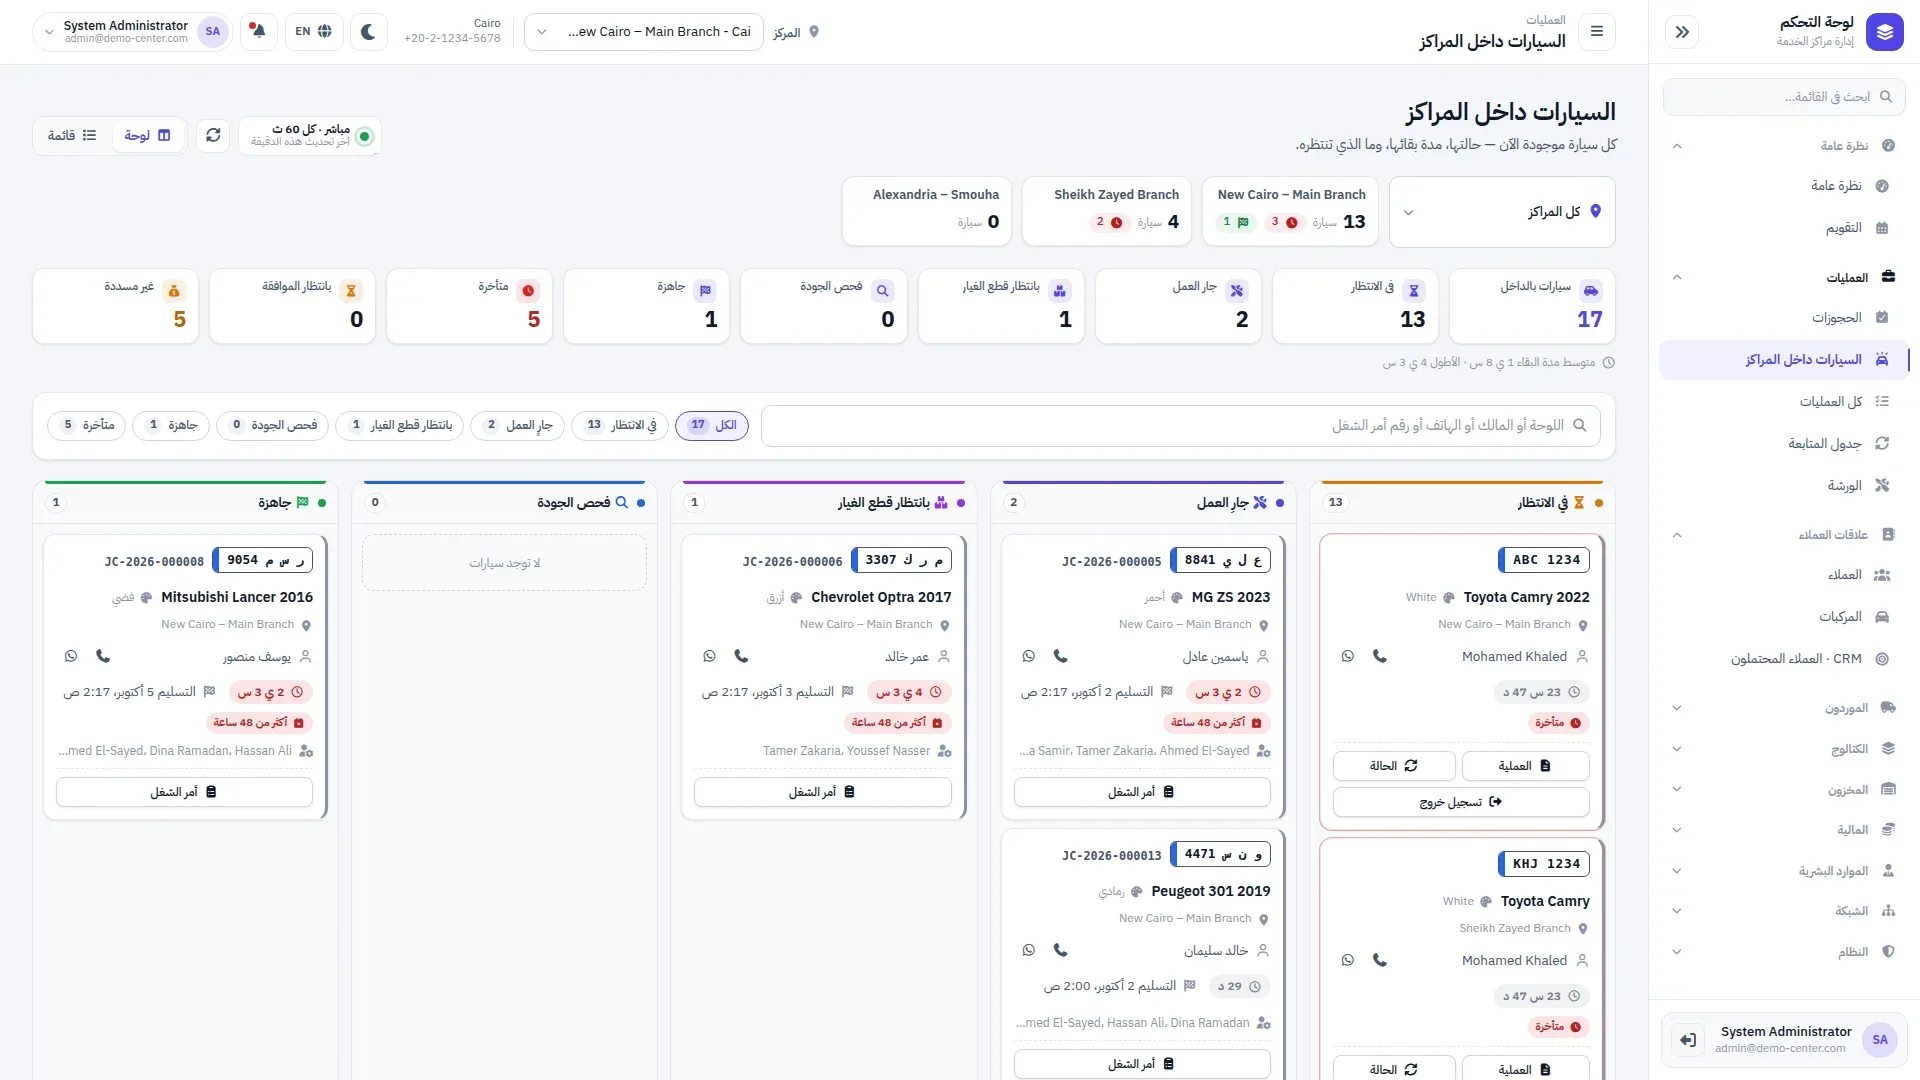Open WhatsApp for Mitsubishi Lancer owner
The width and height of the screenshot is (1920, 1080).
point(71,657)
